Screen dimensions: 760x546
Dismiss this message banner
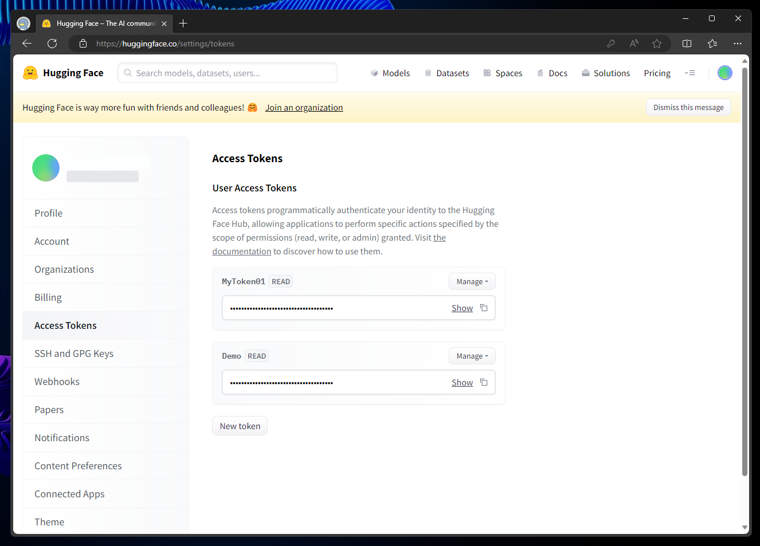point(688,108)
